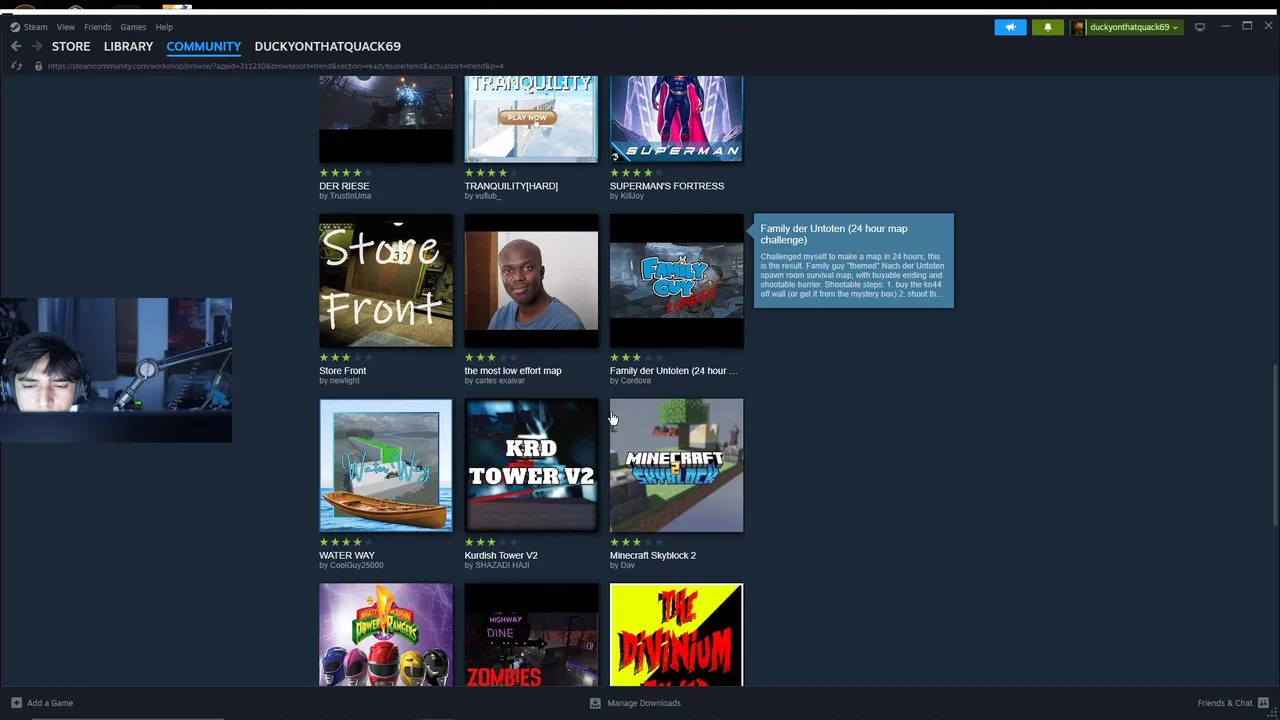The height and width of the screenshot is (720, 1280).
Task: Open the Highway Dine Zombies thumbnail
Action: pos(531,635)
